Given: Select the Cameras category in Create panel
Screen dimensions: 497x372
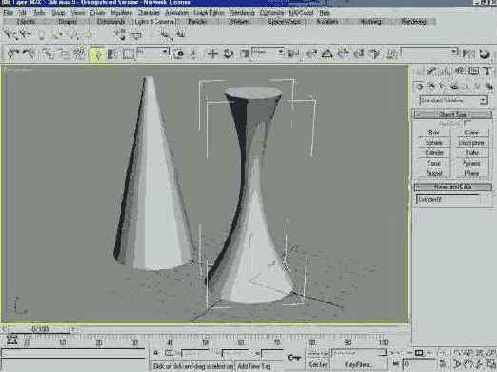Looking at the screenshot, I should click(454, 86).
